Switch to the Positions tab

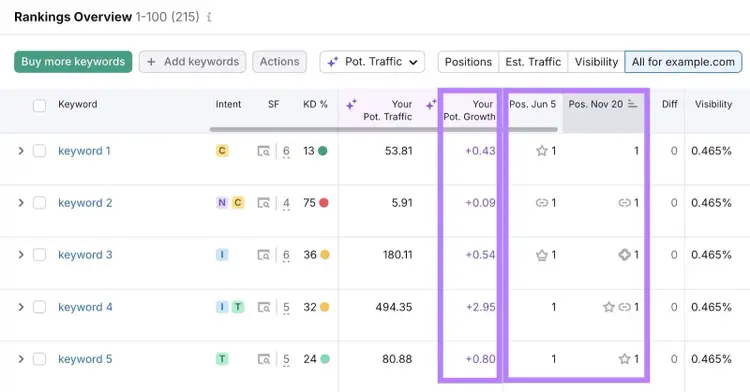point(468,62)
